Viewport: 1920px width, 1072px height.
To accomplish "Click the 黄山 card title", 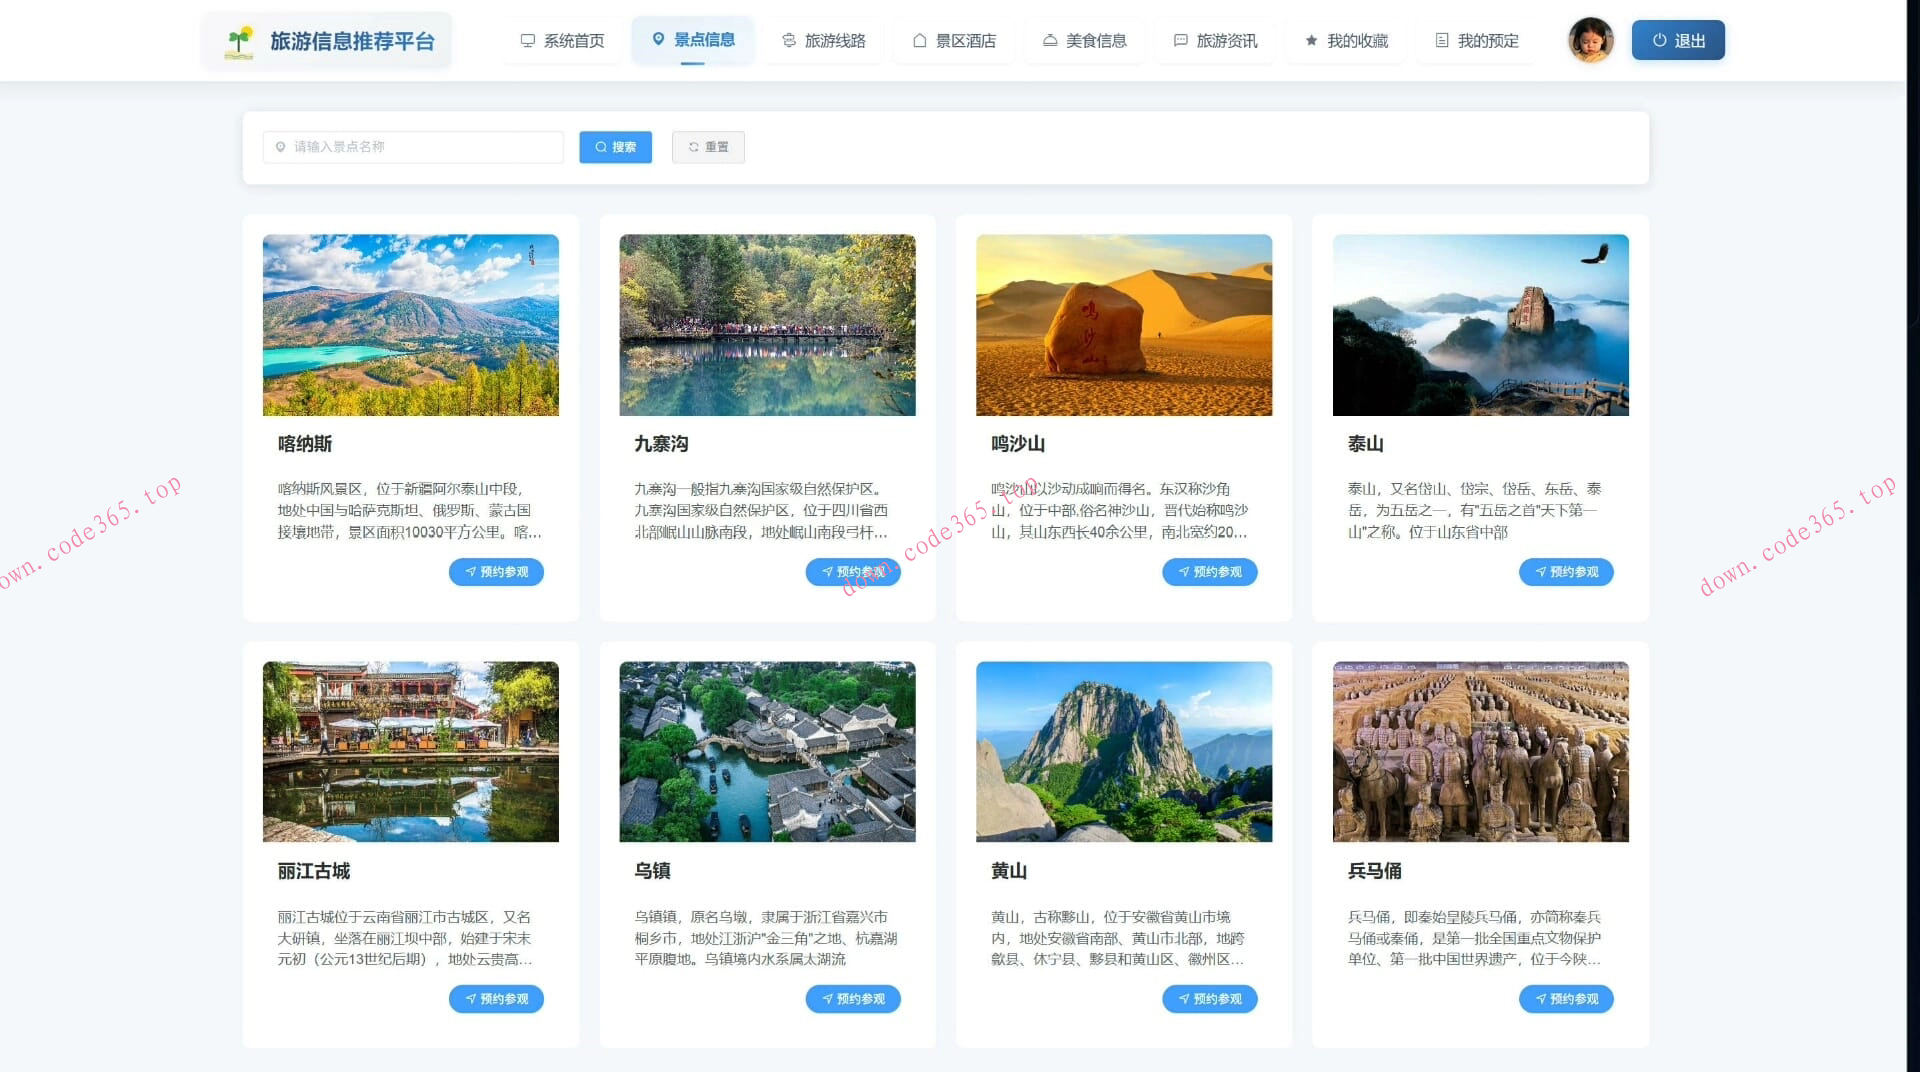I will [1009, 871].
